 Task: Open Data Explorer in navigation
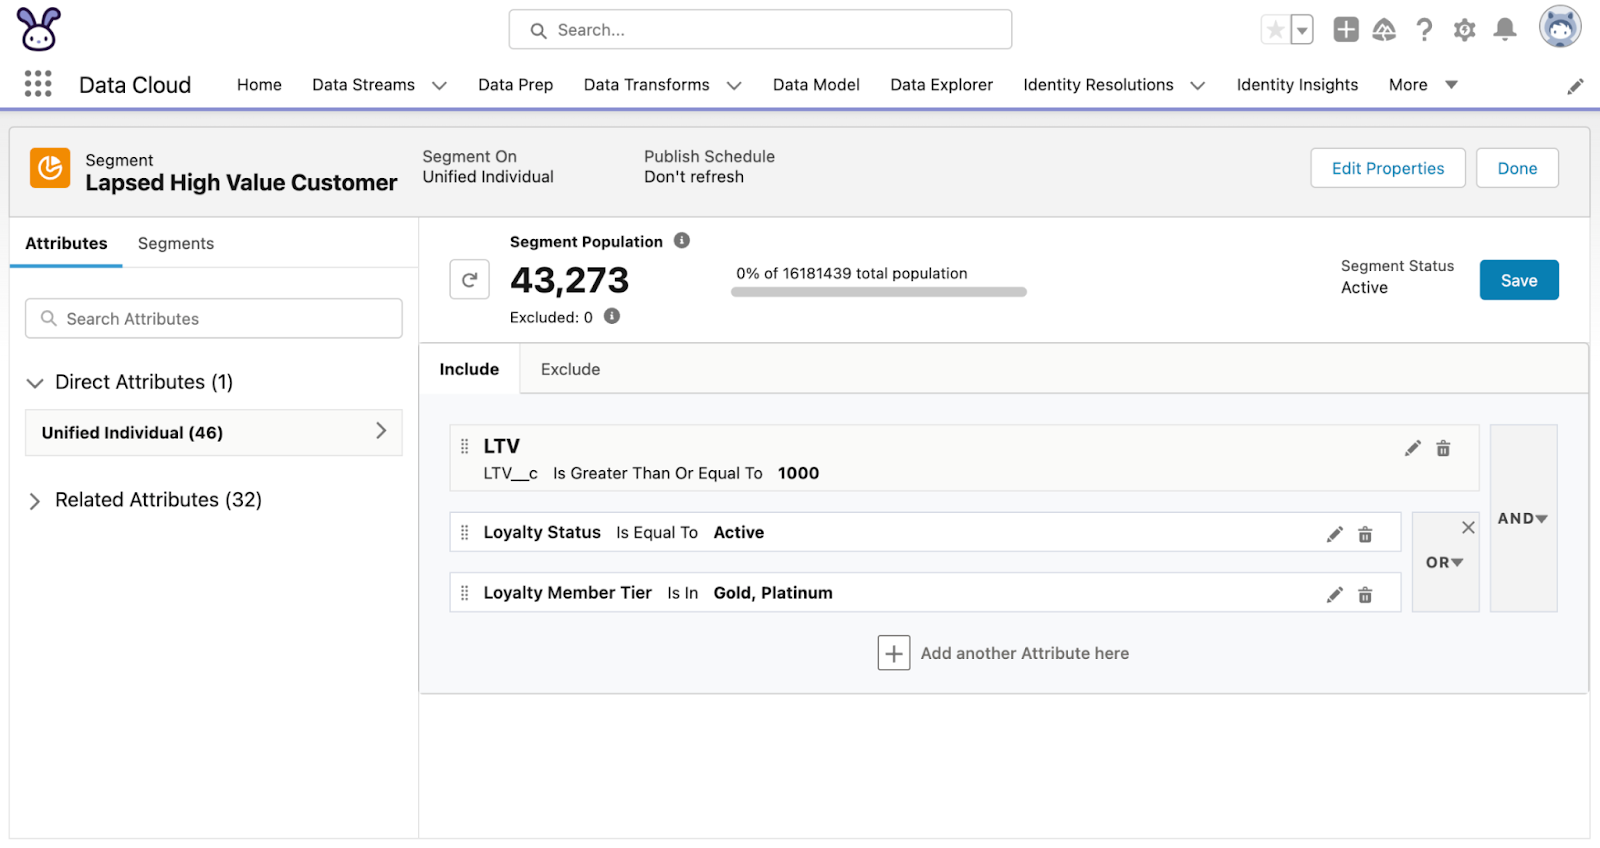coord(941,85)
